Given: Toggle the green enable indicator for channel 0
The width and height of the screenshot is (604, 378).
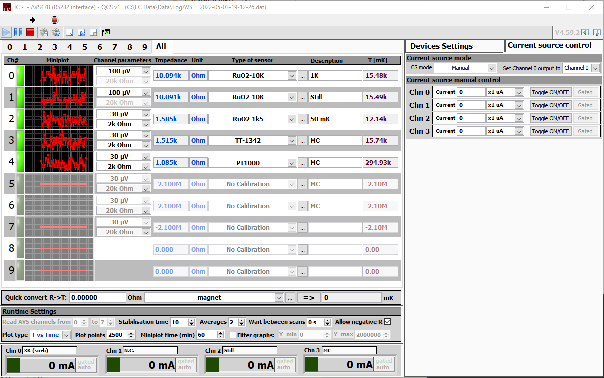Looking at the screenshot, I should pyautogui.click(x=20, y=76).
